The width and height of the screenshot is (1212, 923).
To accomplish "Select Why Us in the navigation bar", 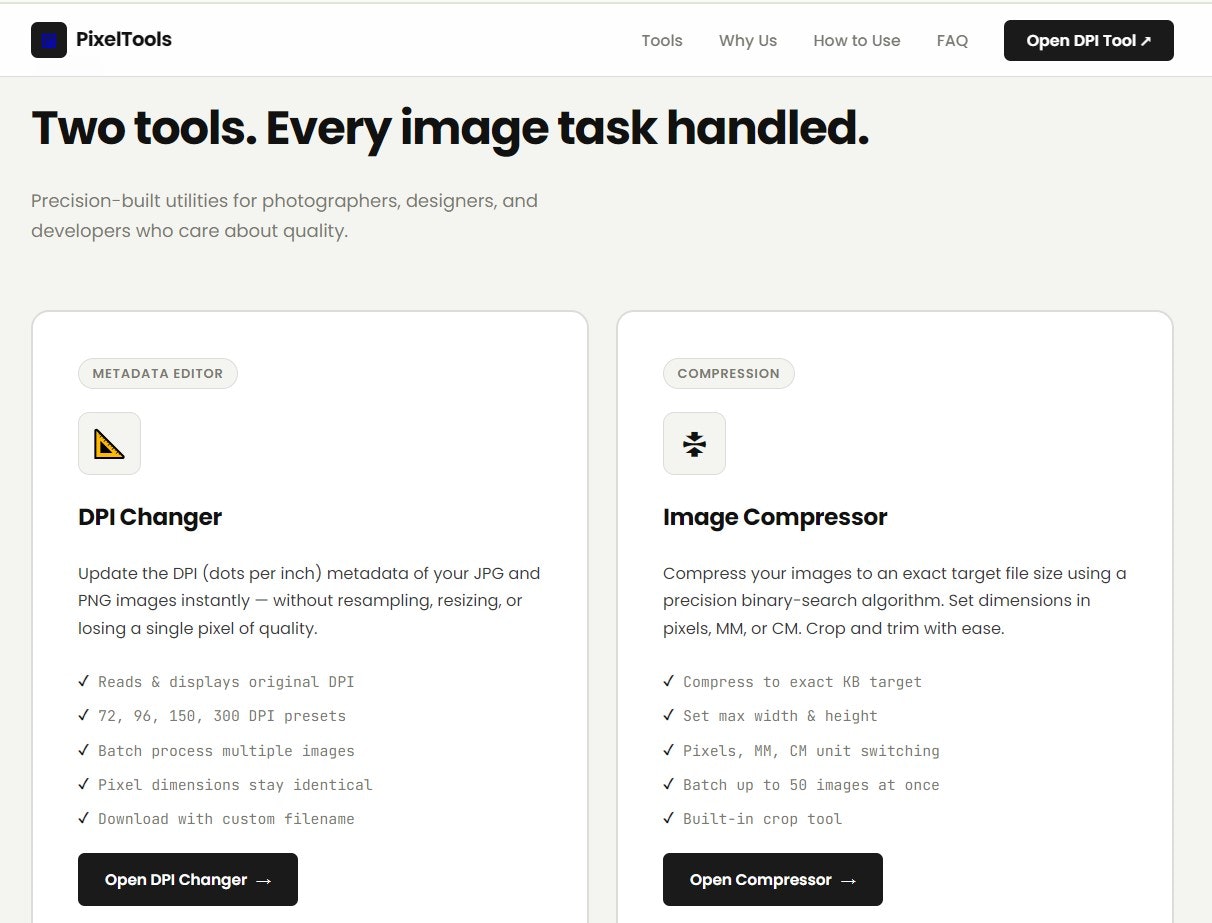I will point(747,40).
